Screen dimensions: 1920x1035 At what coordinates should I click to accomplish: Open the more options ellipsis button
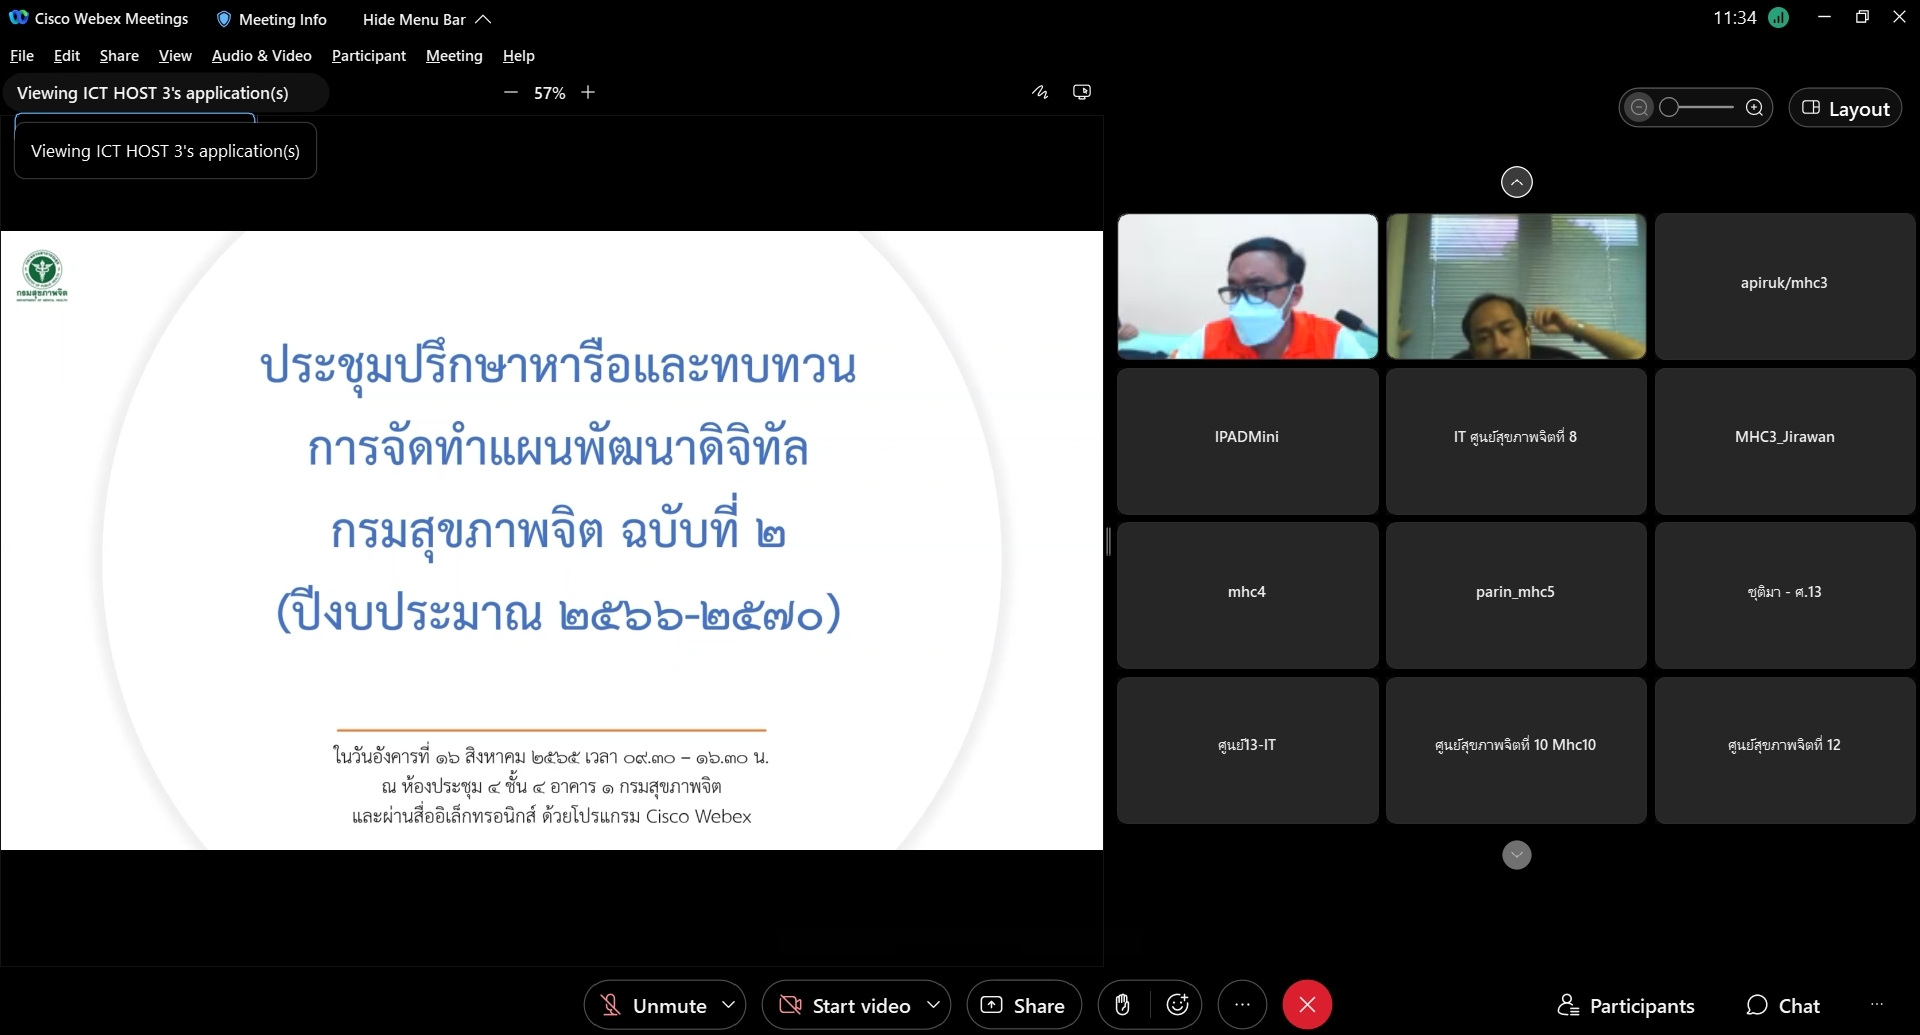point(1242,1005)
